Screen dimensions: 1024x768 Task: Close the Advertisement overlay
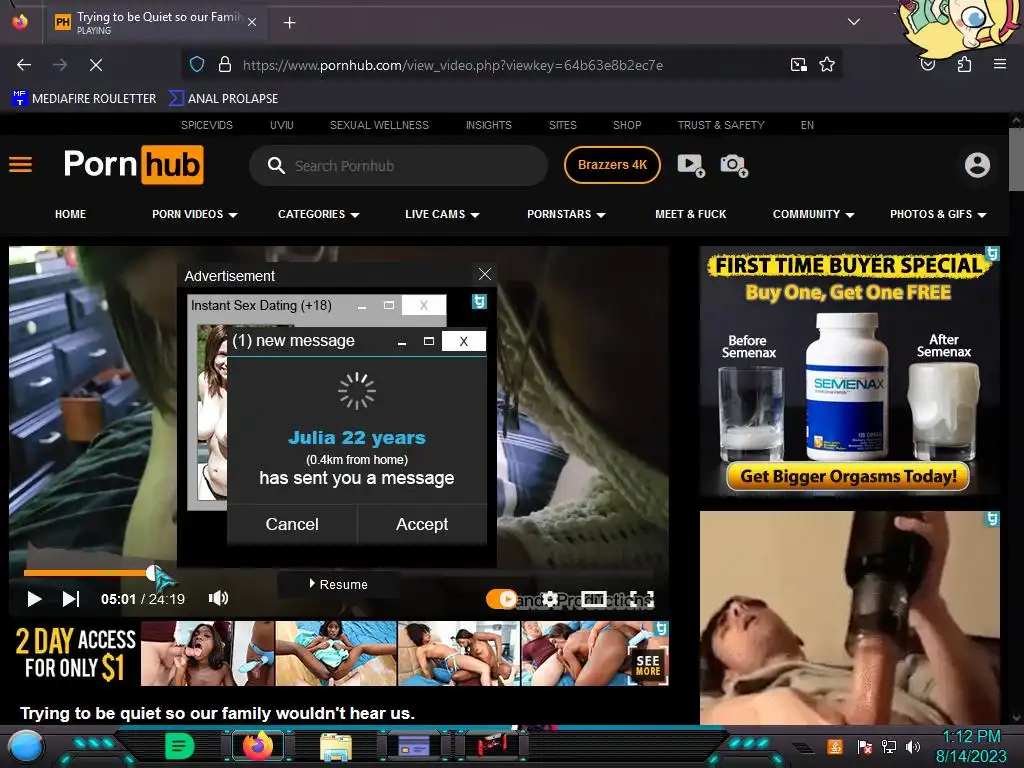click(485, 274)
